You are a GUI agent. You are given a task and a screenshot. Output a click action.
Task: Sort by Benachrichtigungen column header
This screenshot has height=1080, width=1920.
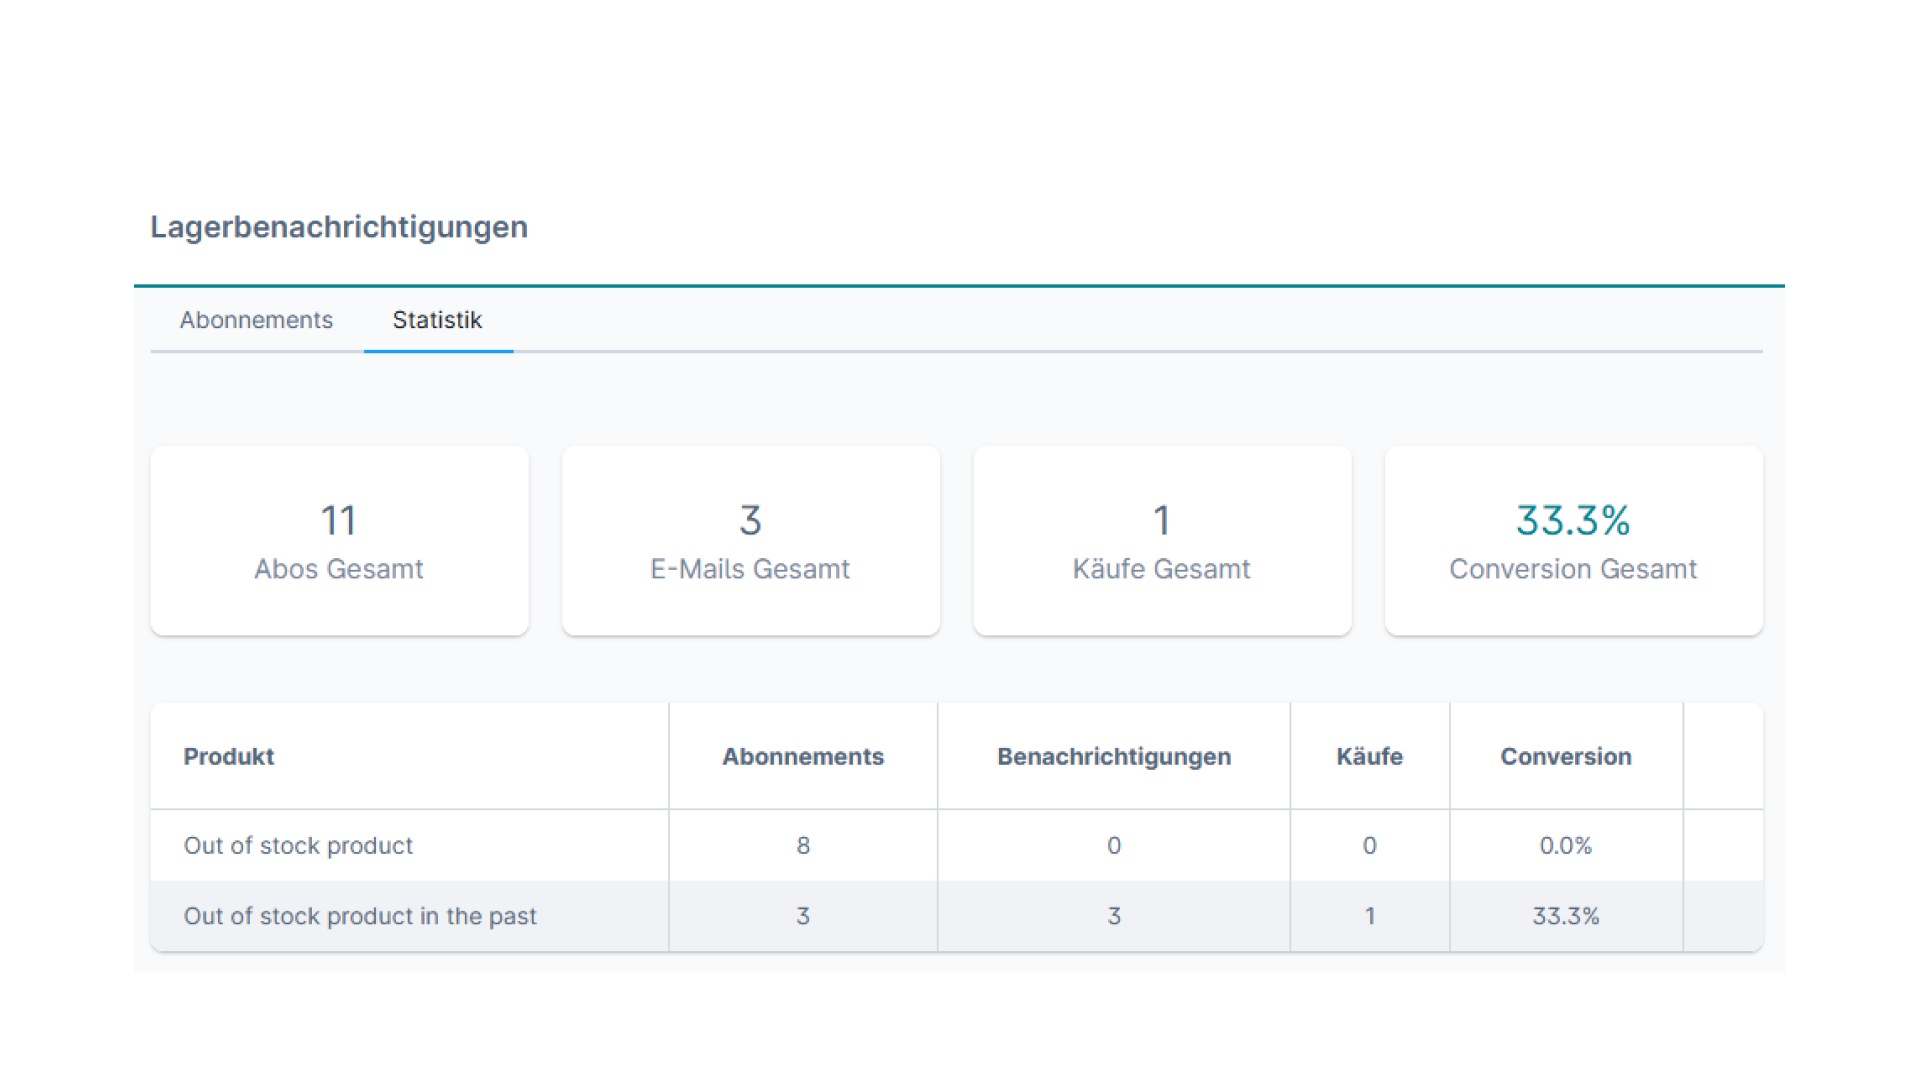[x=1114, y=757]
